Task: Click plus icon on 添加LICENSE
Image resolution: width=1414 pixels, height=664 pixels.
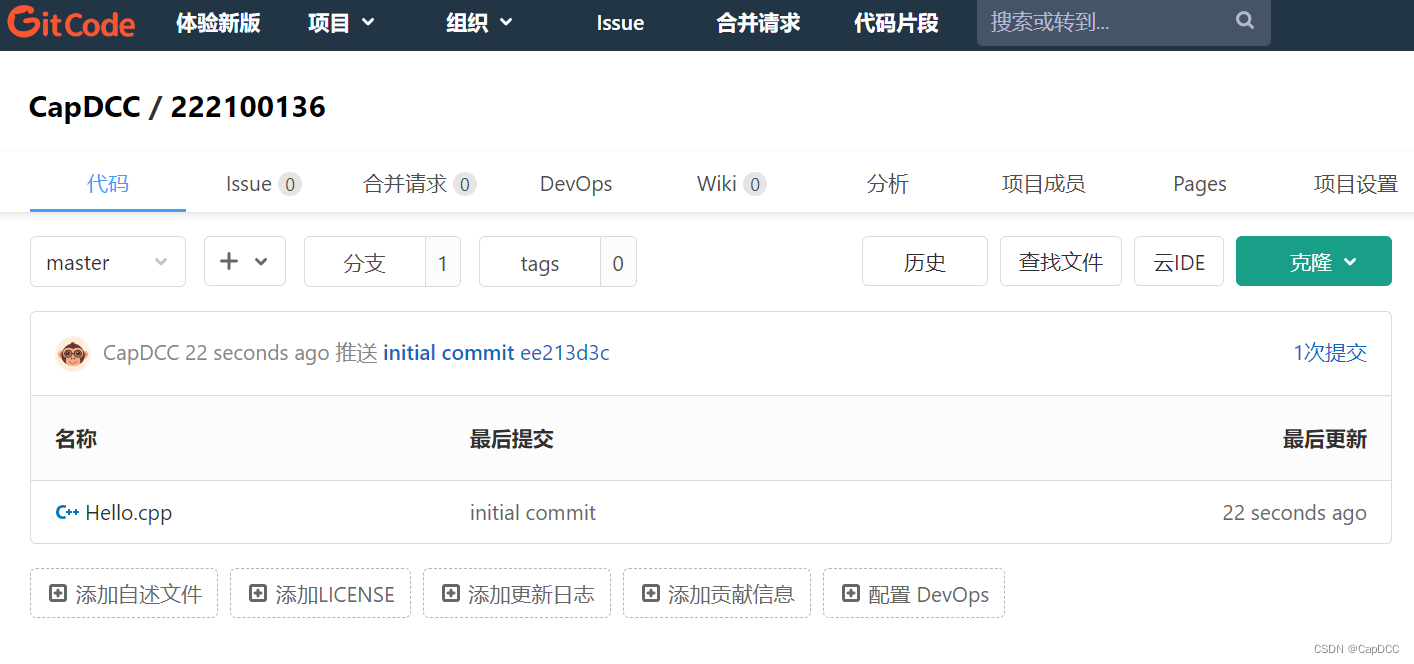Action: pos(258,594)
